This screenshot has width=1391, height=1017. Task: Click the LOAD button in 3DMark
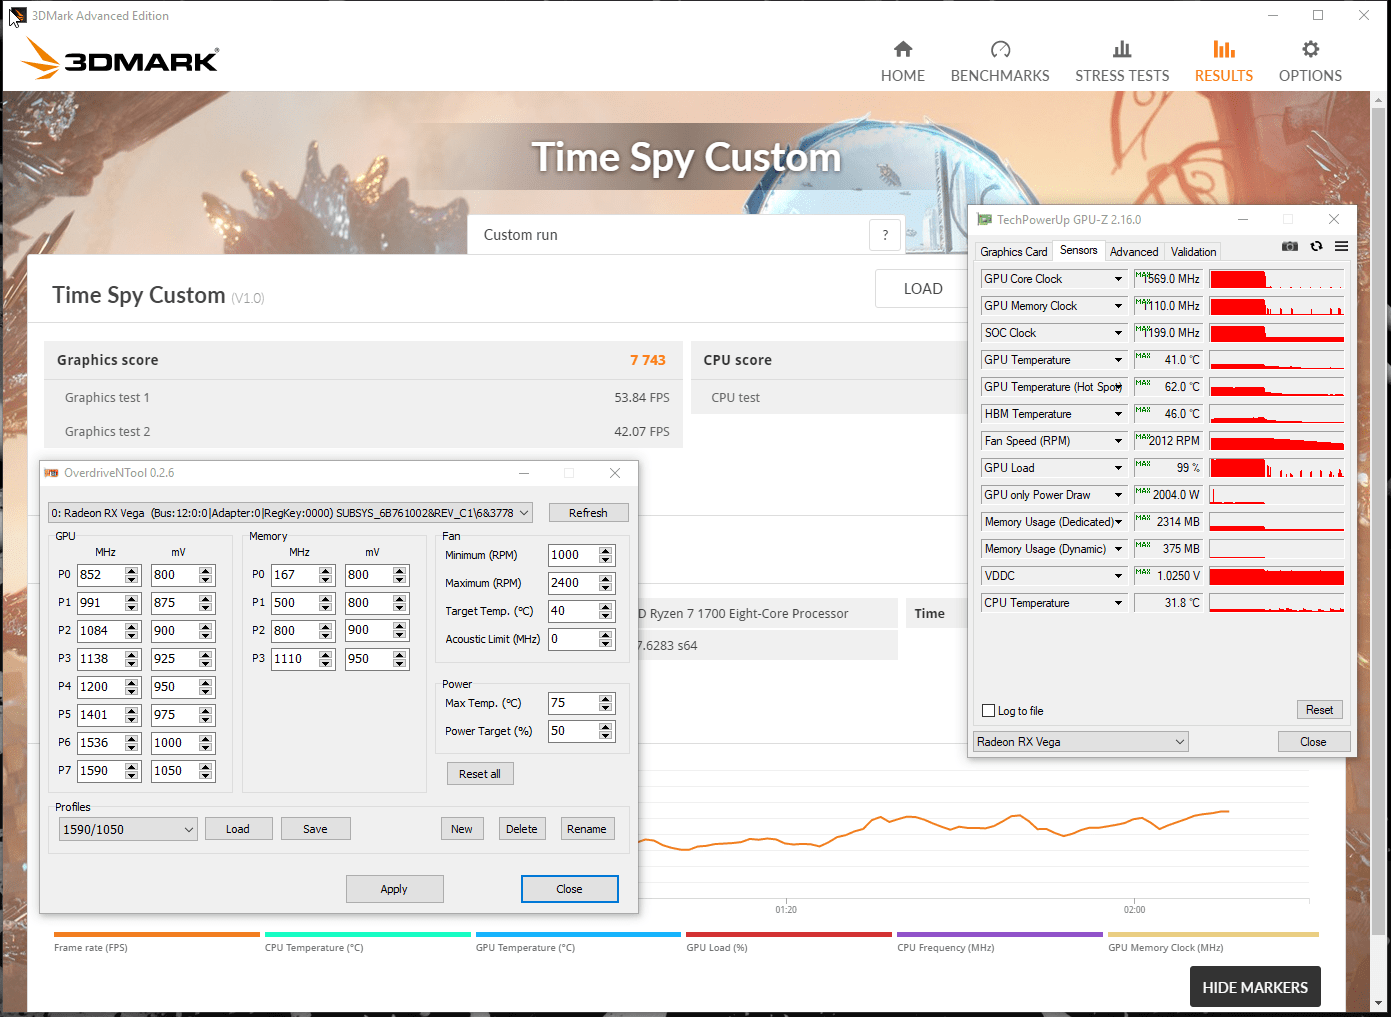tap(923, 289)
